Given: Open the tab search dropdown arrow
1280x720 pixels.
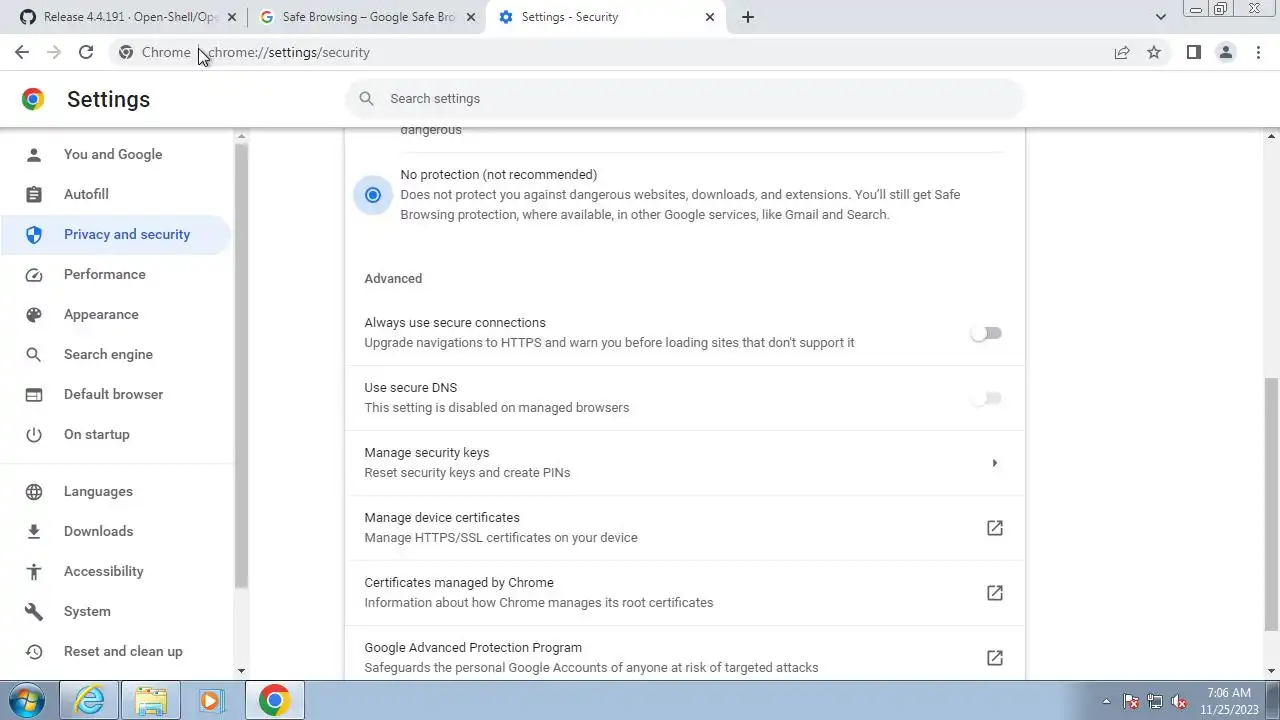Looking at the screenshot, I should point(1160,17).
